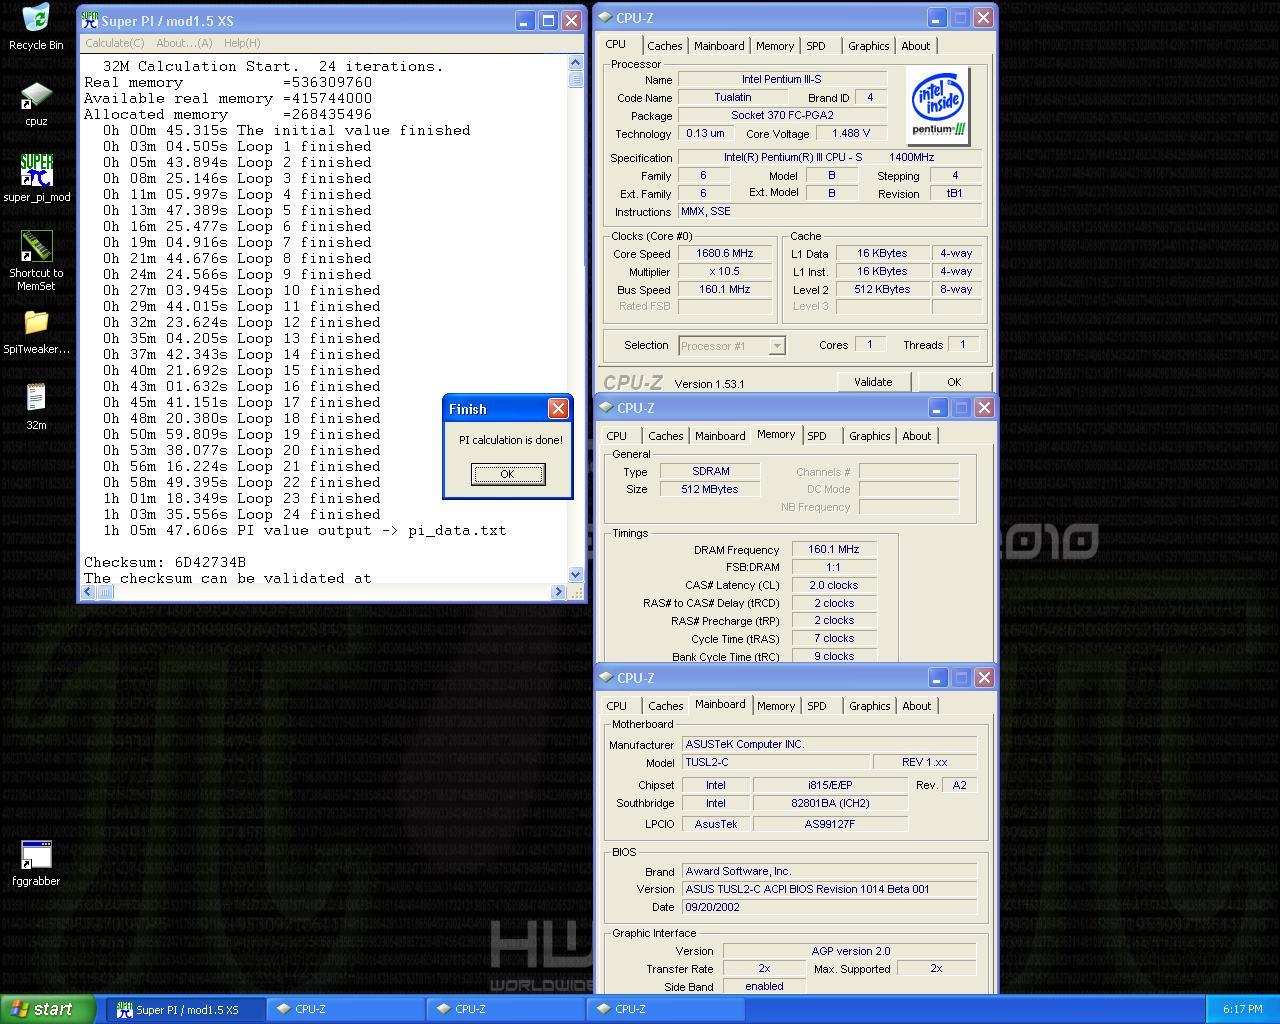The width and height of the screenshot is (1280, 1024).
Task: Open About...(A) menu in Super PI
Action: click(x=184, y=43)
